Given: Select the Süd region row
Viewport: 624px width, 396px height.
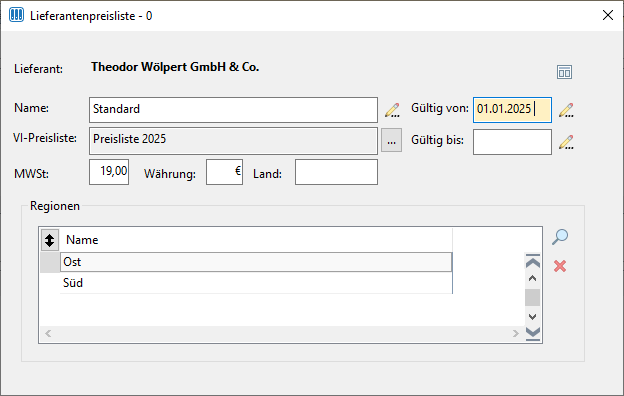Looking at the screenshot, I should (x=256, y=283).
